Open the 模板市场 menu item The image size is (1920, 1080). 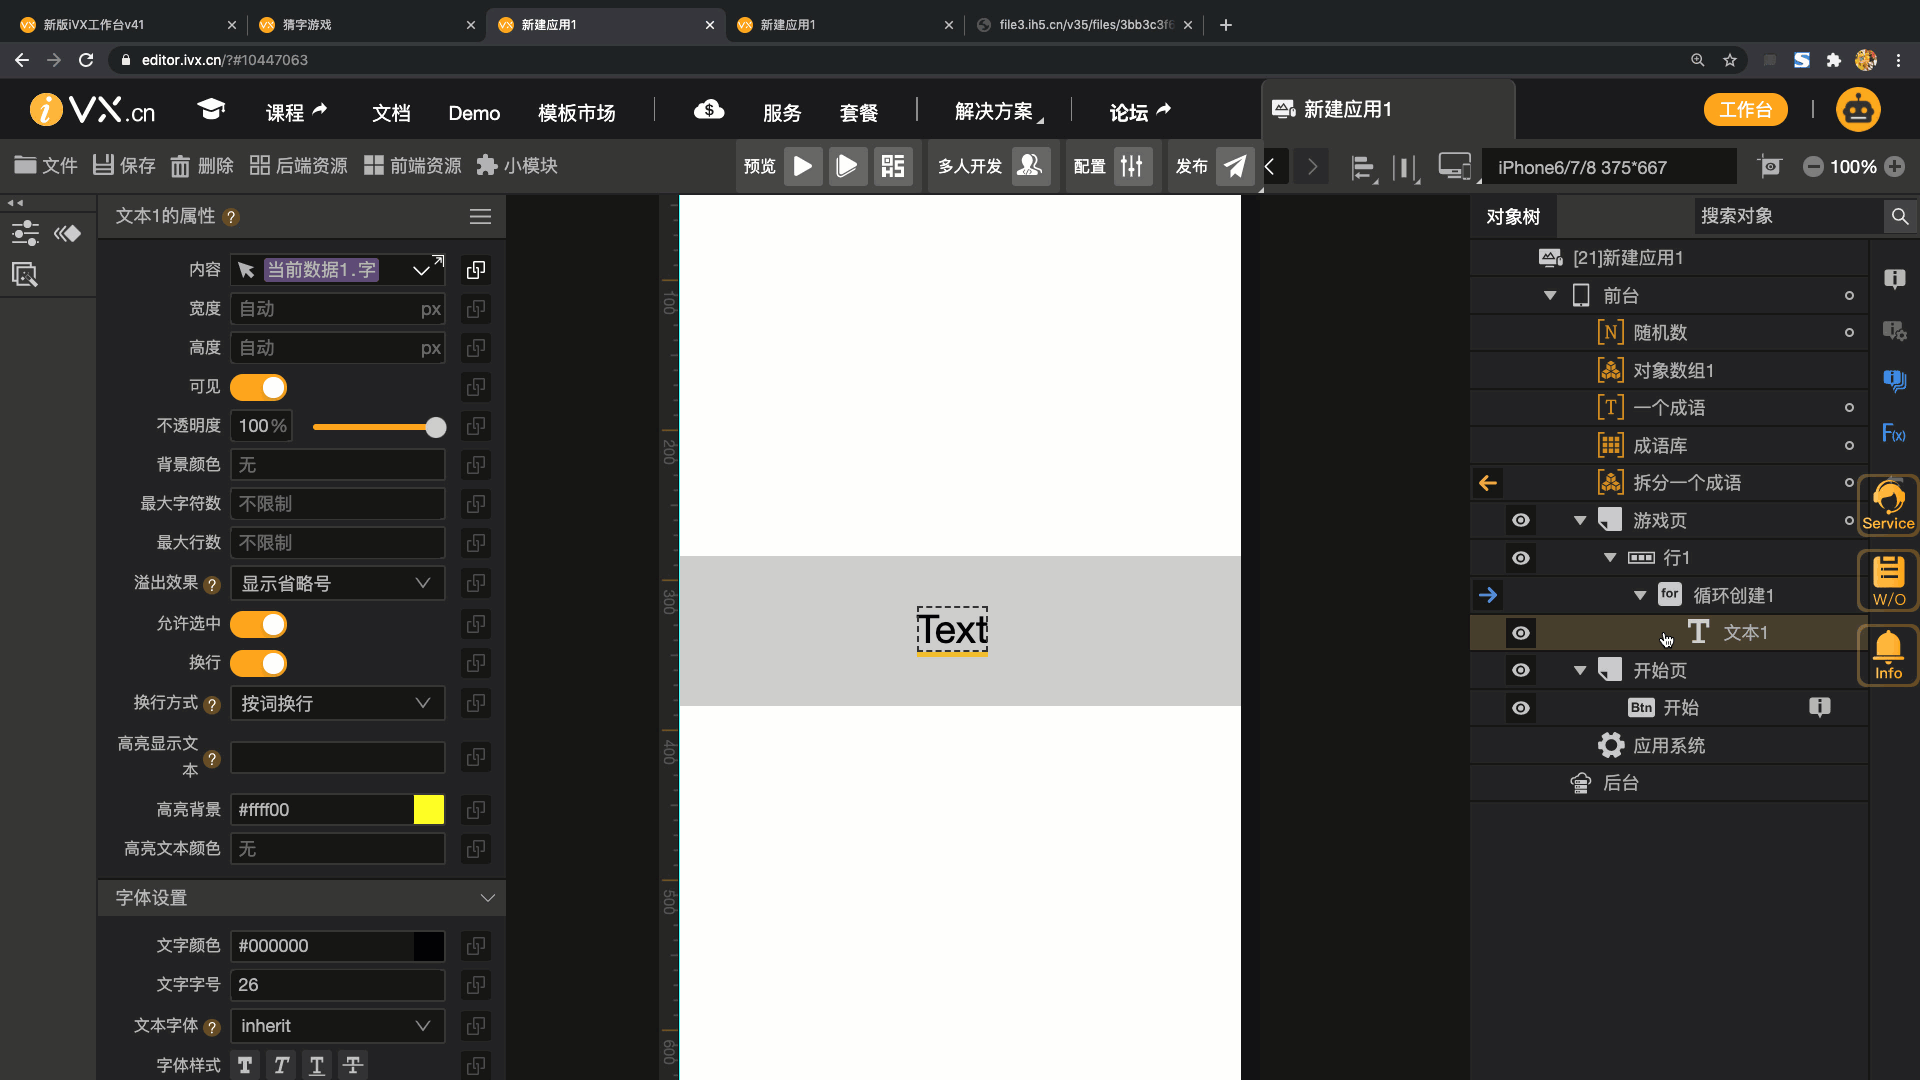575,112
